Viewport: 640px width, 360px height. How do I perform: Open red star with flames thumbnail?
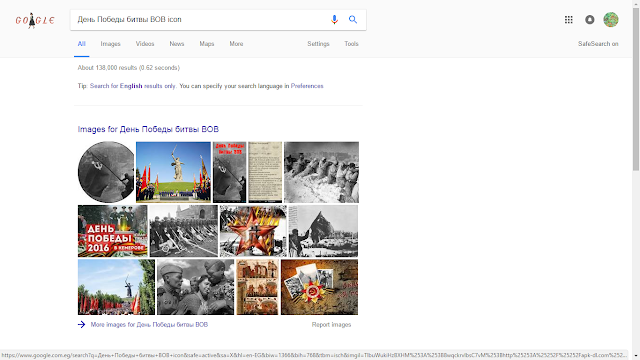pyautogui.click(x=253, y=231)
